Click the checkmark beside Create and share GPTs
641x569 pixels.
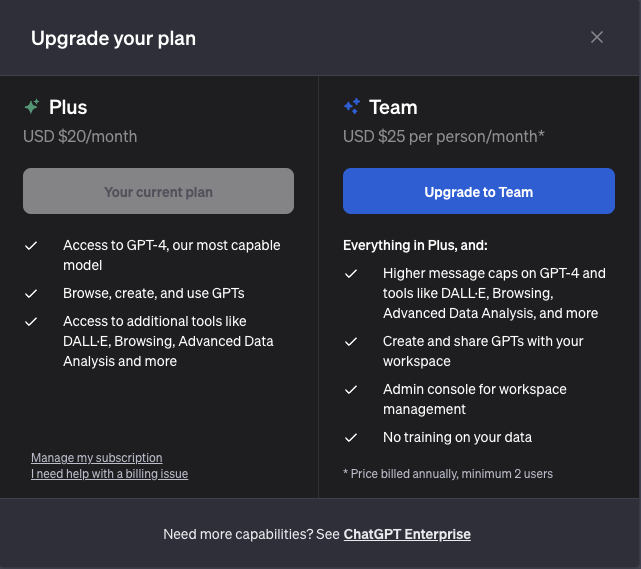351,341
